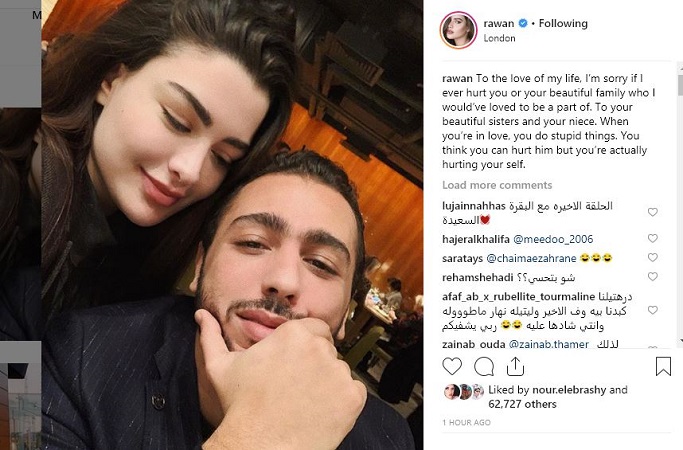Expand Load more comments

[497, 185]
